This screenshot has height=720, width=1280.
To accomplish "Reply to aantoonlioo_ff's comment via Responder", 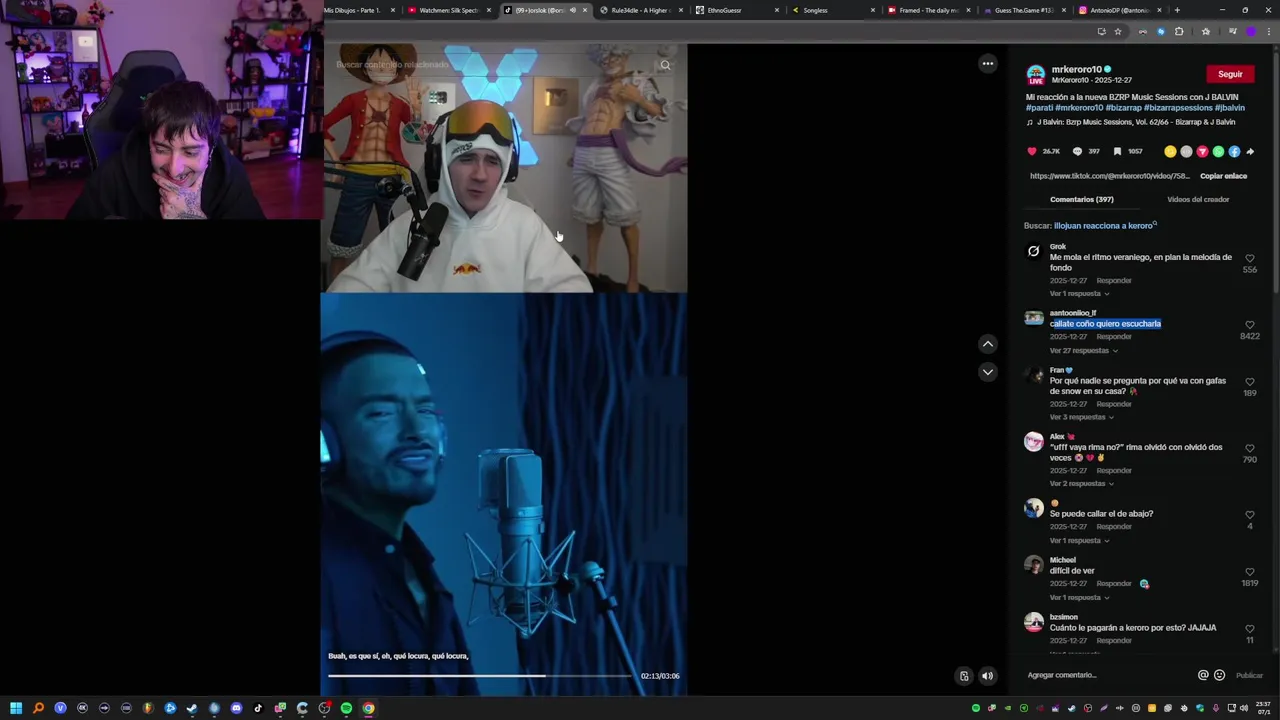I will (1114, 337).
